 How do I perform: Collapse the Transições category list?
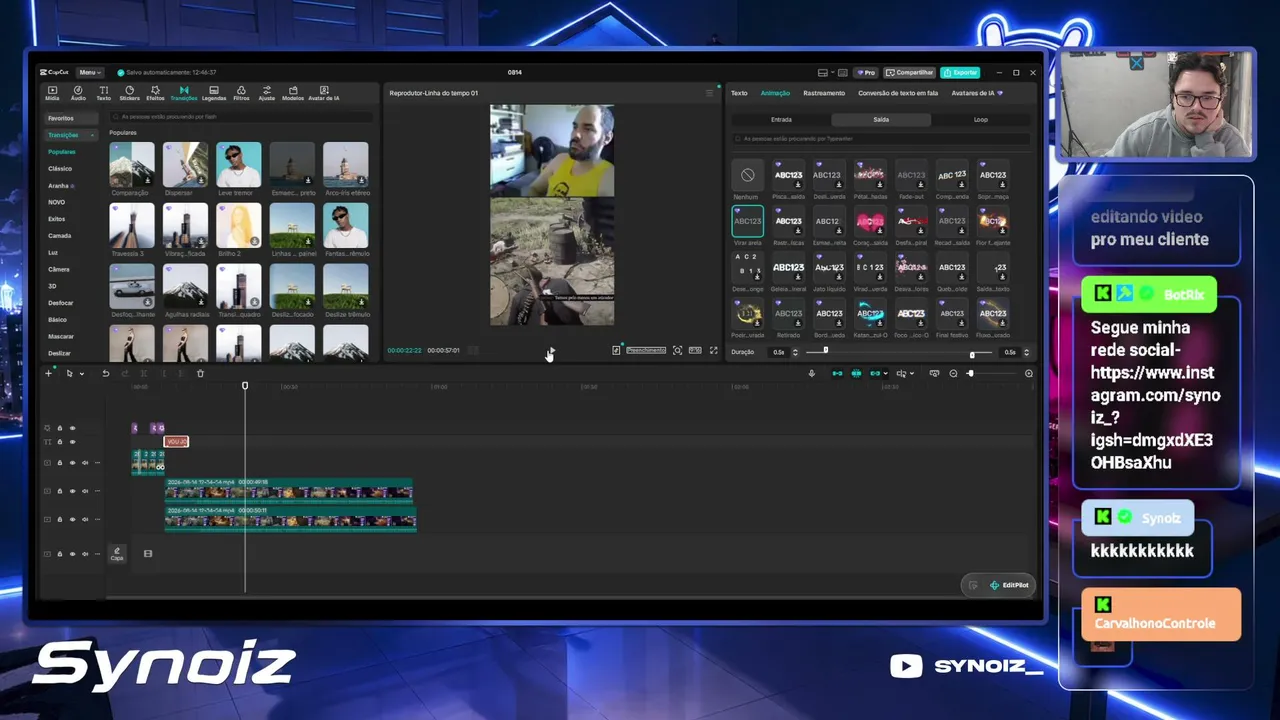click(93, 135)
